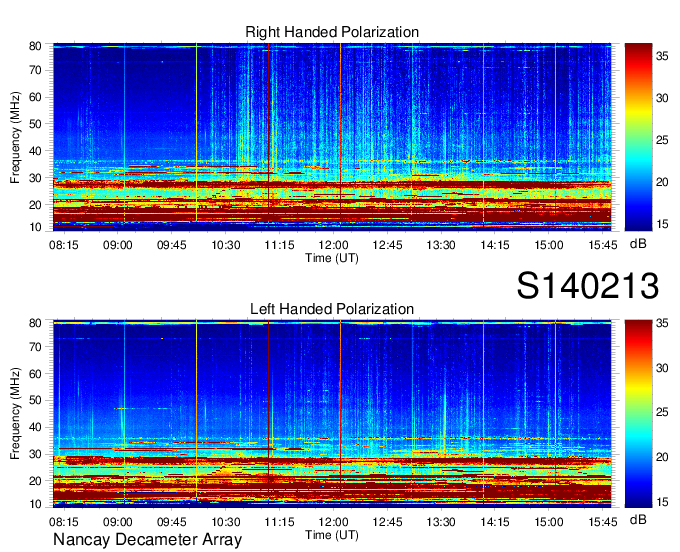The image size is (680, 552).
Task: Click the 35 label on Left Handed colorbar
Action: 662,323
